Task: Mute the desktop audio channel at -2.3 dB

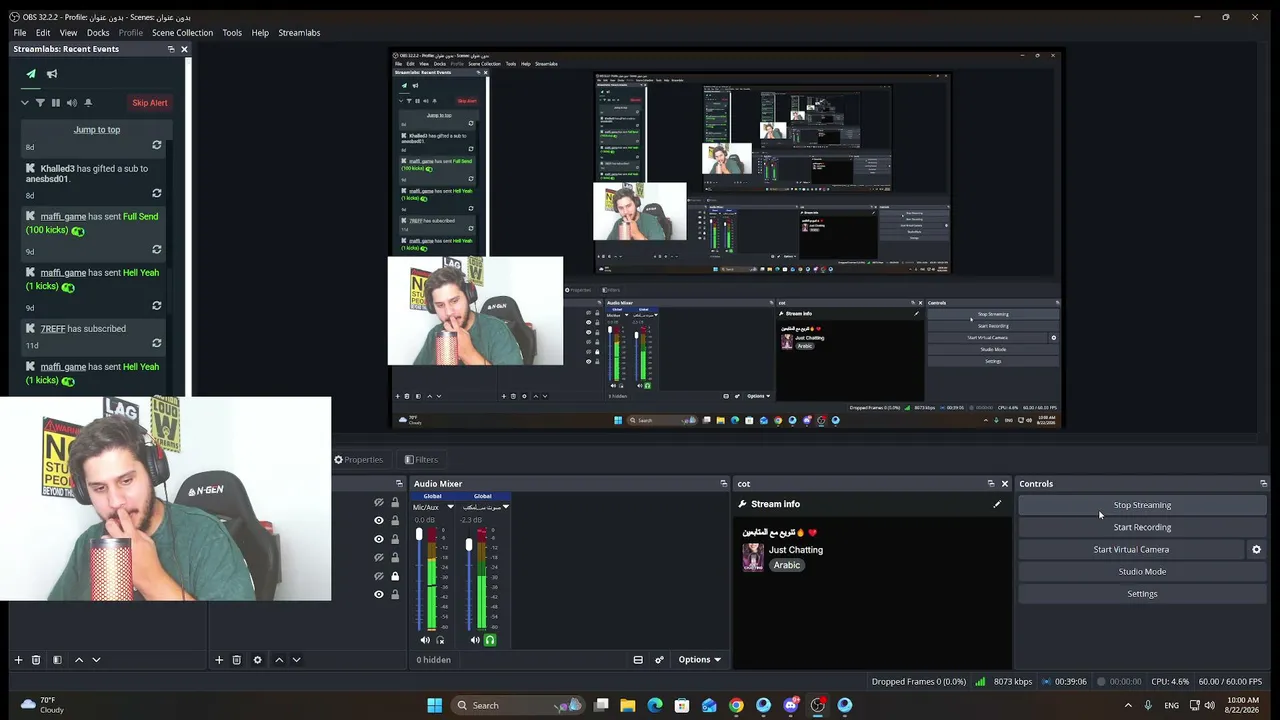Action: [x=475, y=640]
